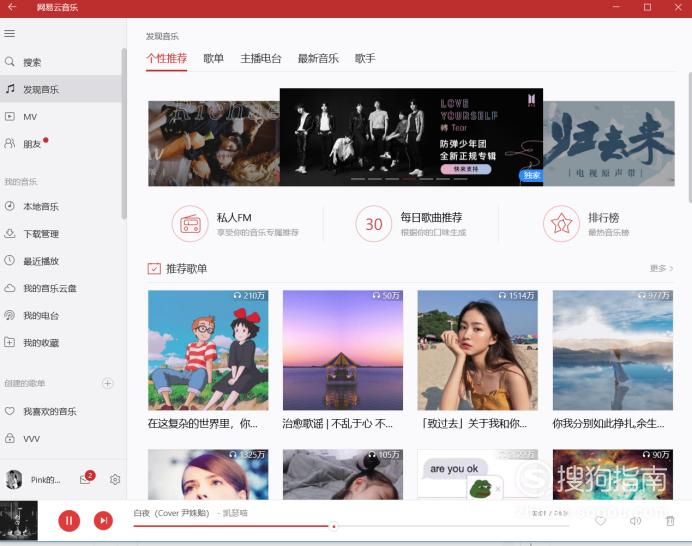Open the message inbox icon with badge
Screen dimensions: 692x546
[86, 478]
